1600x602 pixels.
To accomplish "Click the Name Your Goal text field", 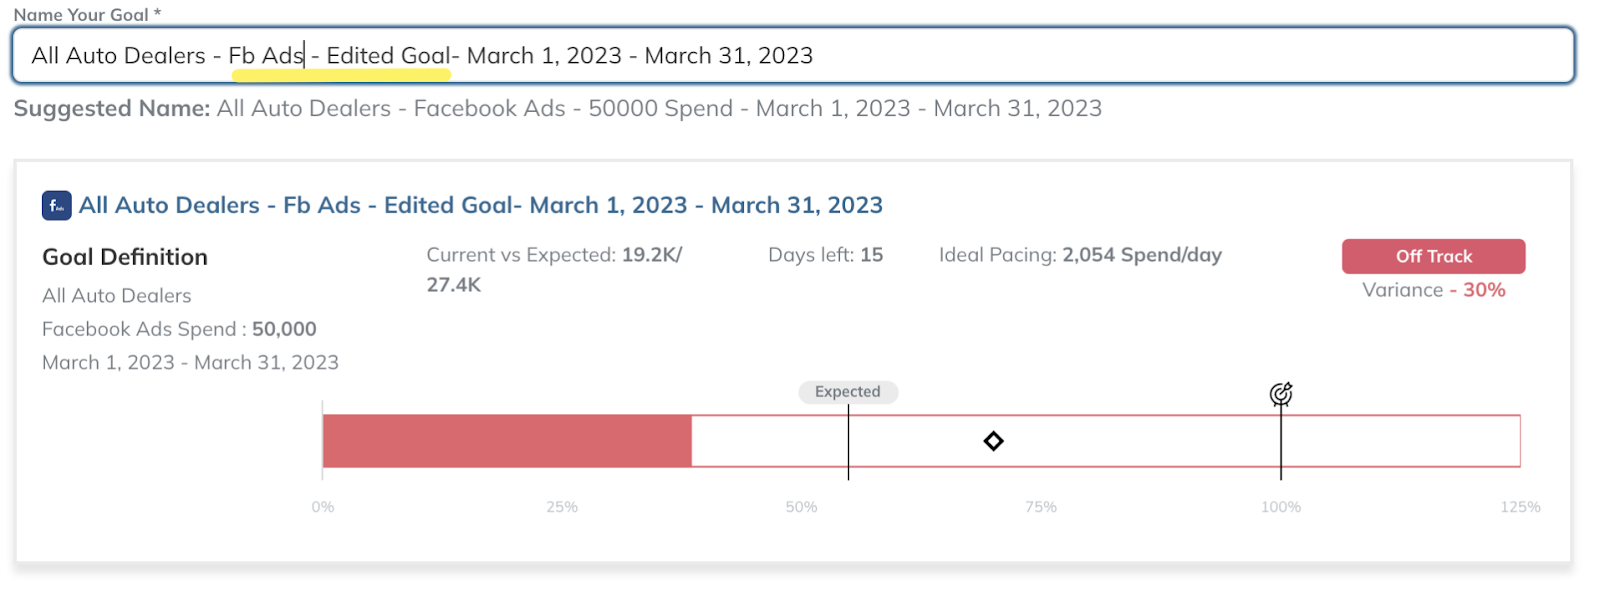I will coord(792,56).
